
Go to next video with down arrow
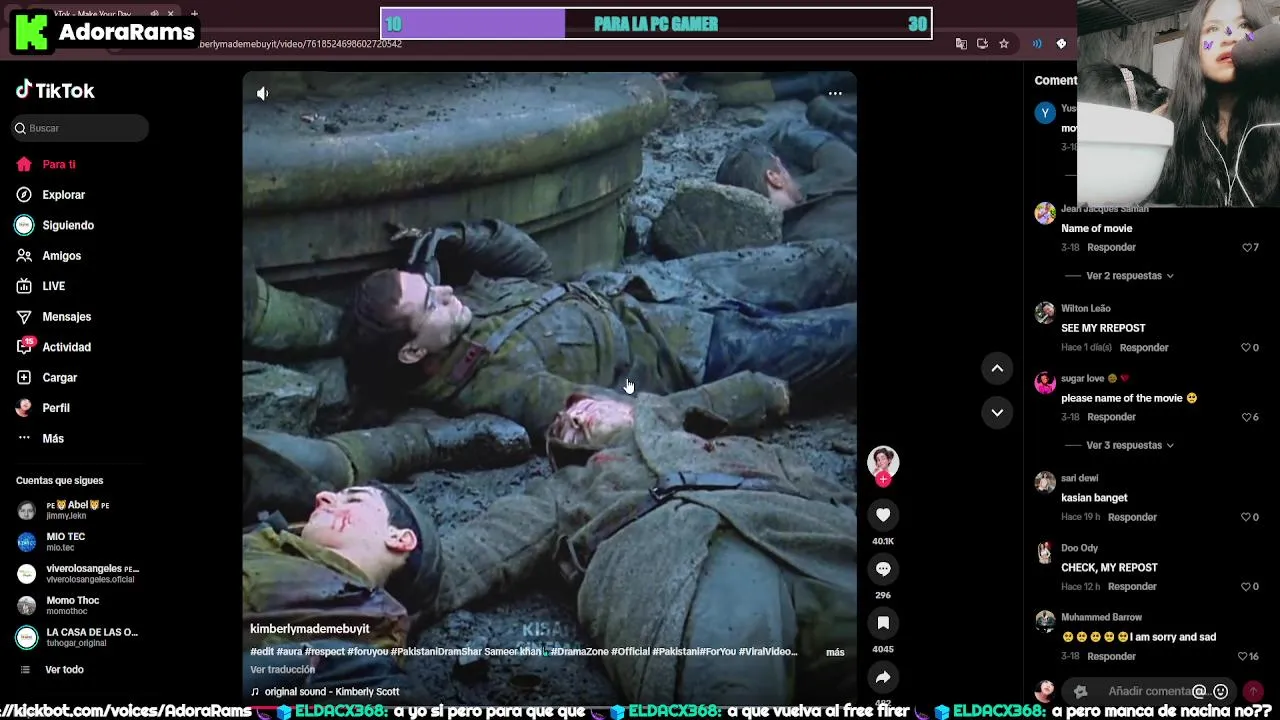point(997,412)
